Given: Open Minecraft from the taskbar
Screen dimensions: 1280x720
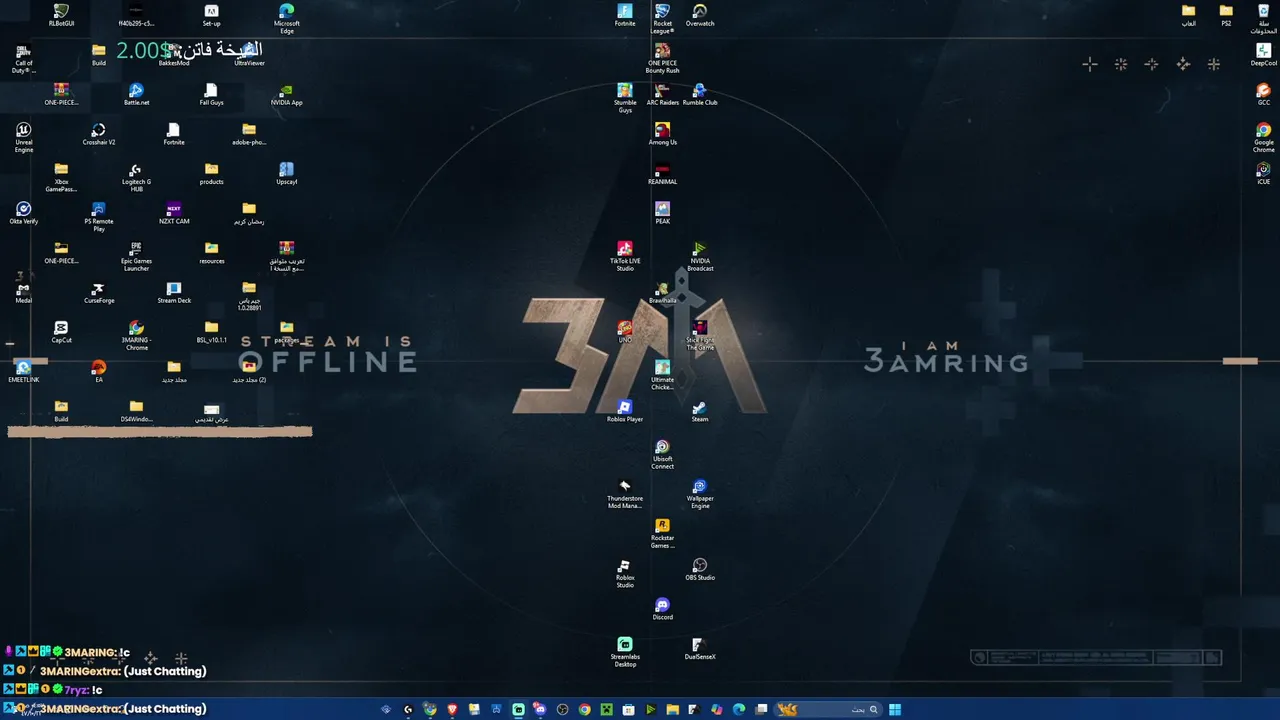Looking at the screenshot, I should tap(606, 710).
